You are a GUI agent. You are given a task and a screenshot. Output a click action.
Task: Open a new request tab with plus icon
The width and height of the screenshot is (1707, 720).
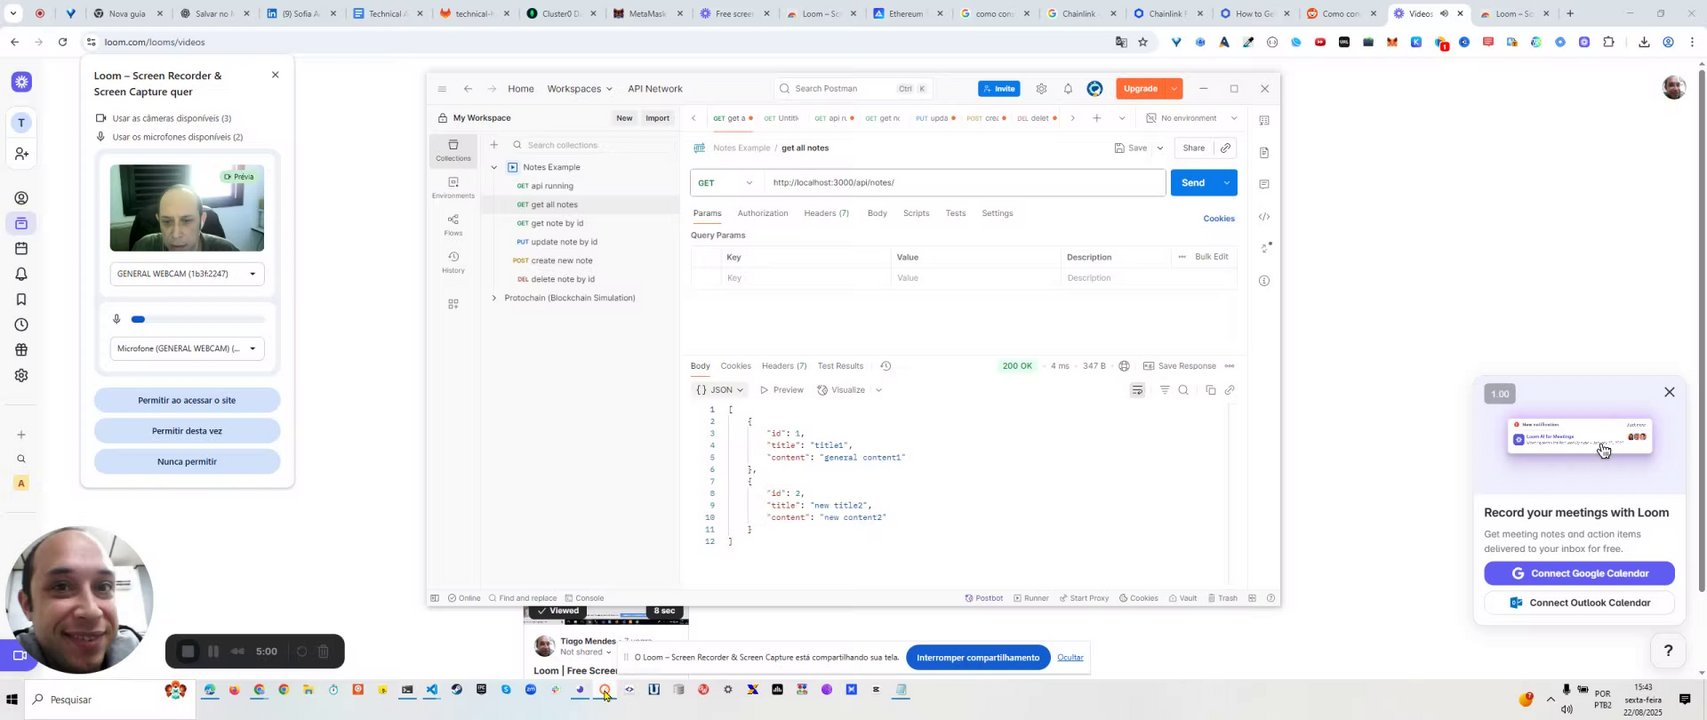(x=1097, y=118)
